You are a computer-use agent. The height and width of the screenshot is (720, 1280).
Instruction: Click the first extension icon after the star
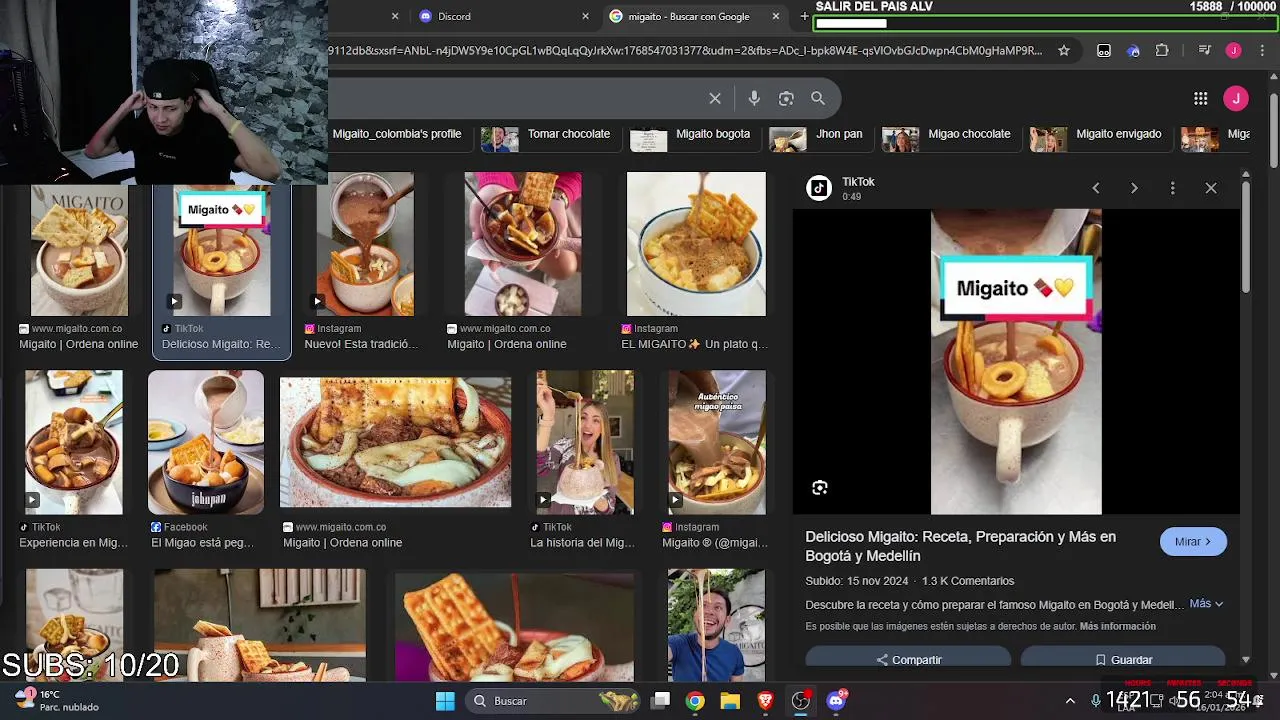pyautogui.click(x=1104, y=50)
